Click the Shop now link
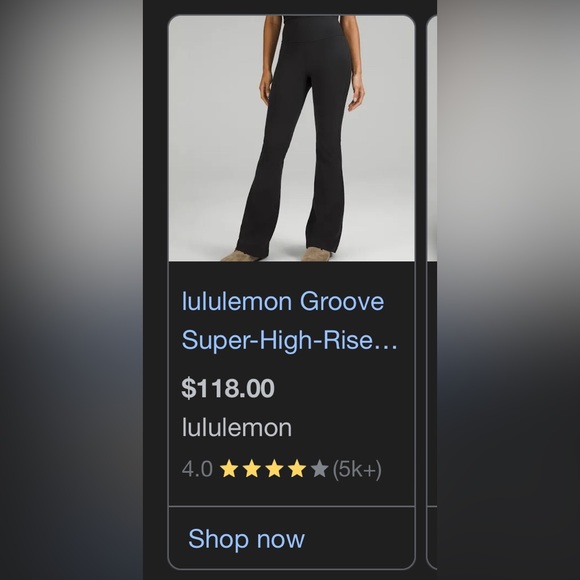 tap(246, 539)
